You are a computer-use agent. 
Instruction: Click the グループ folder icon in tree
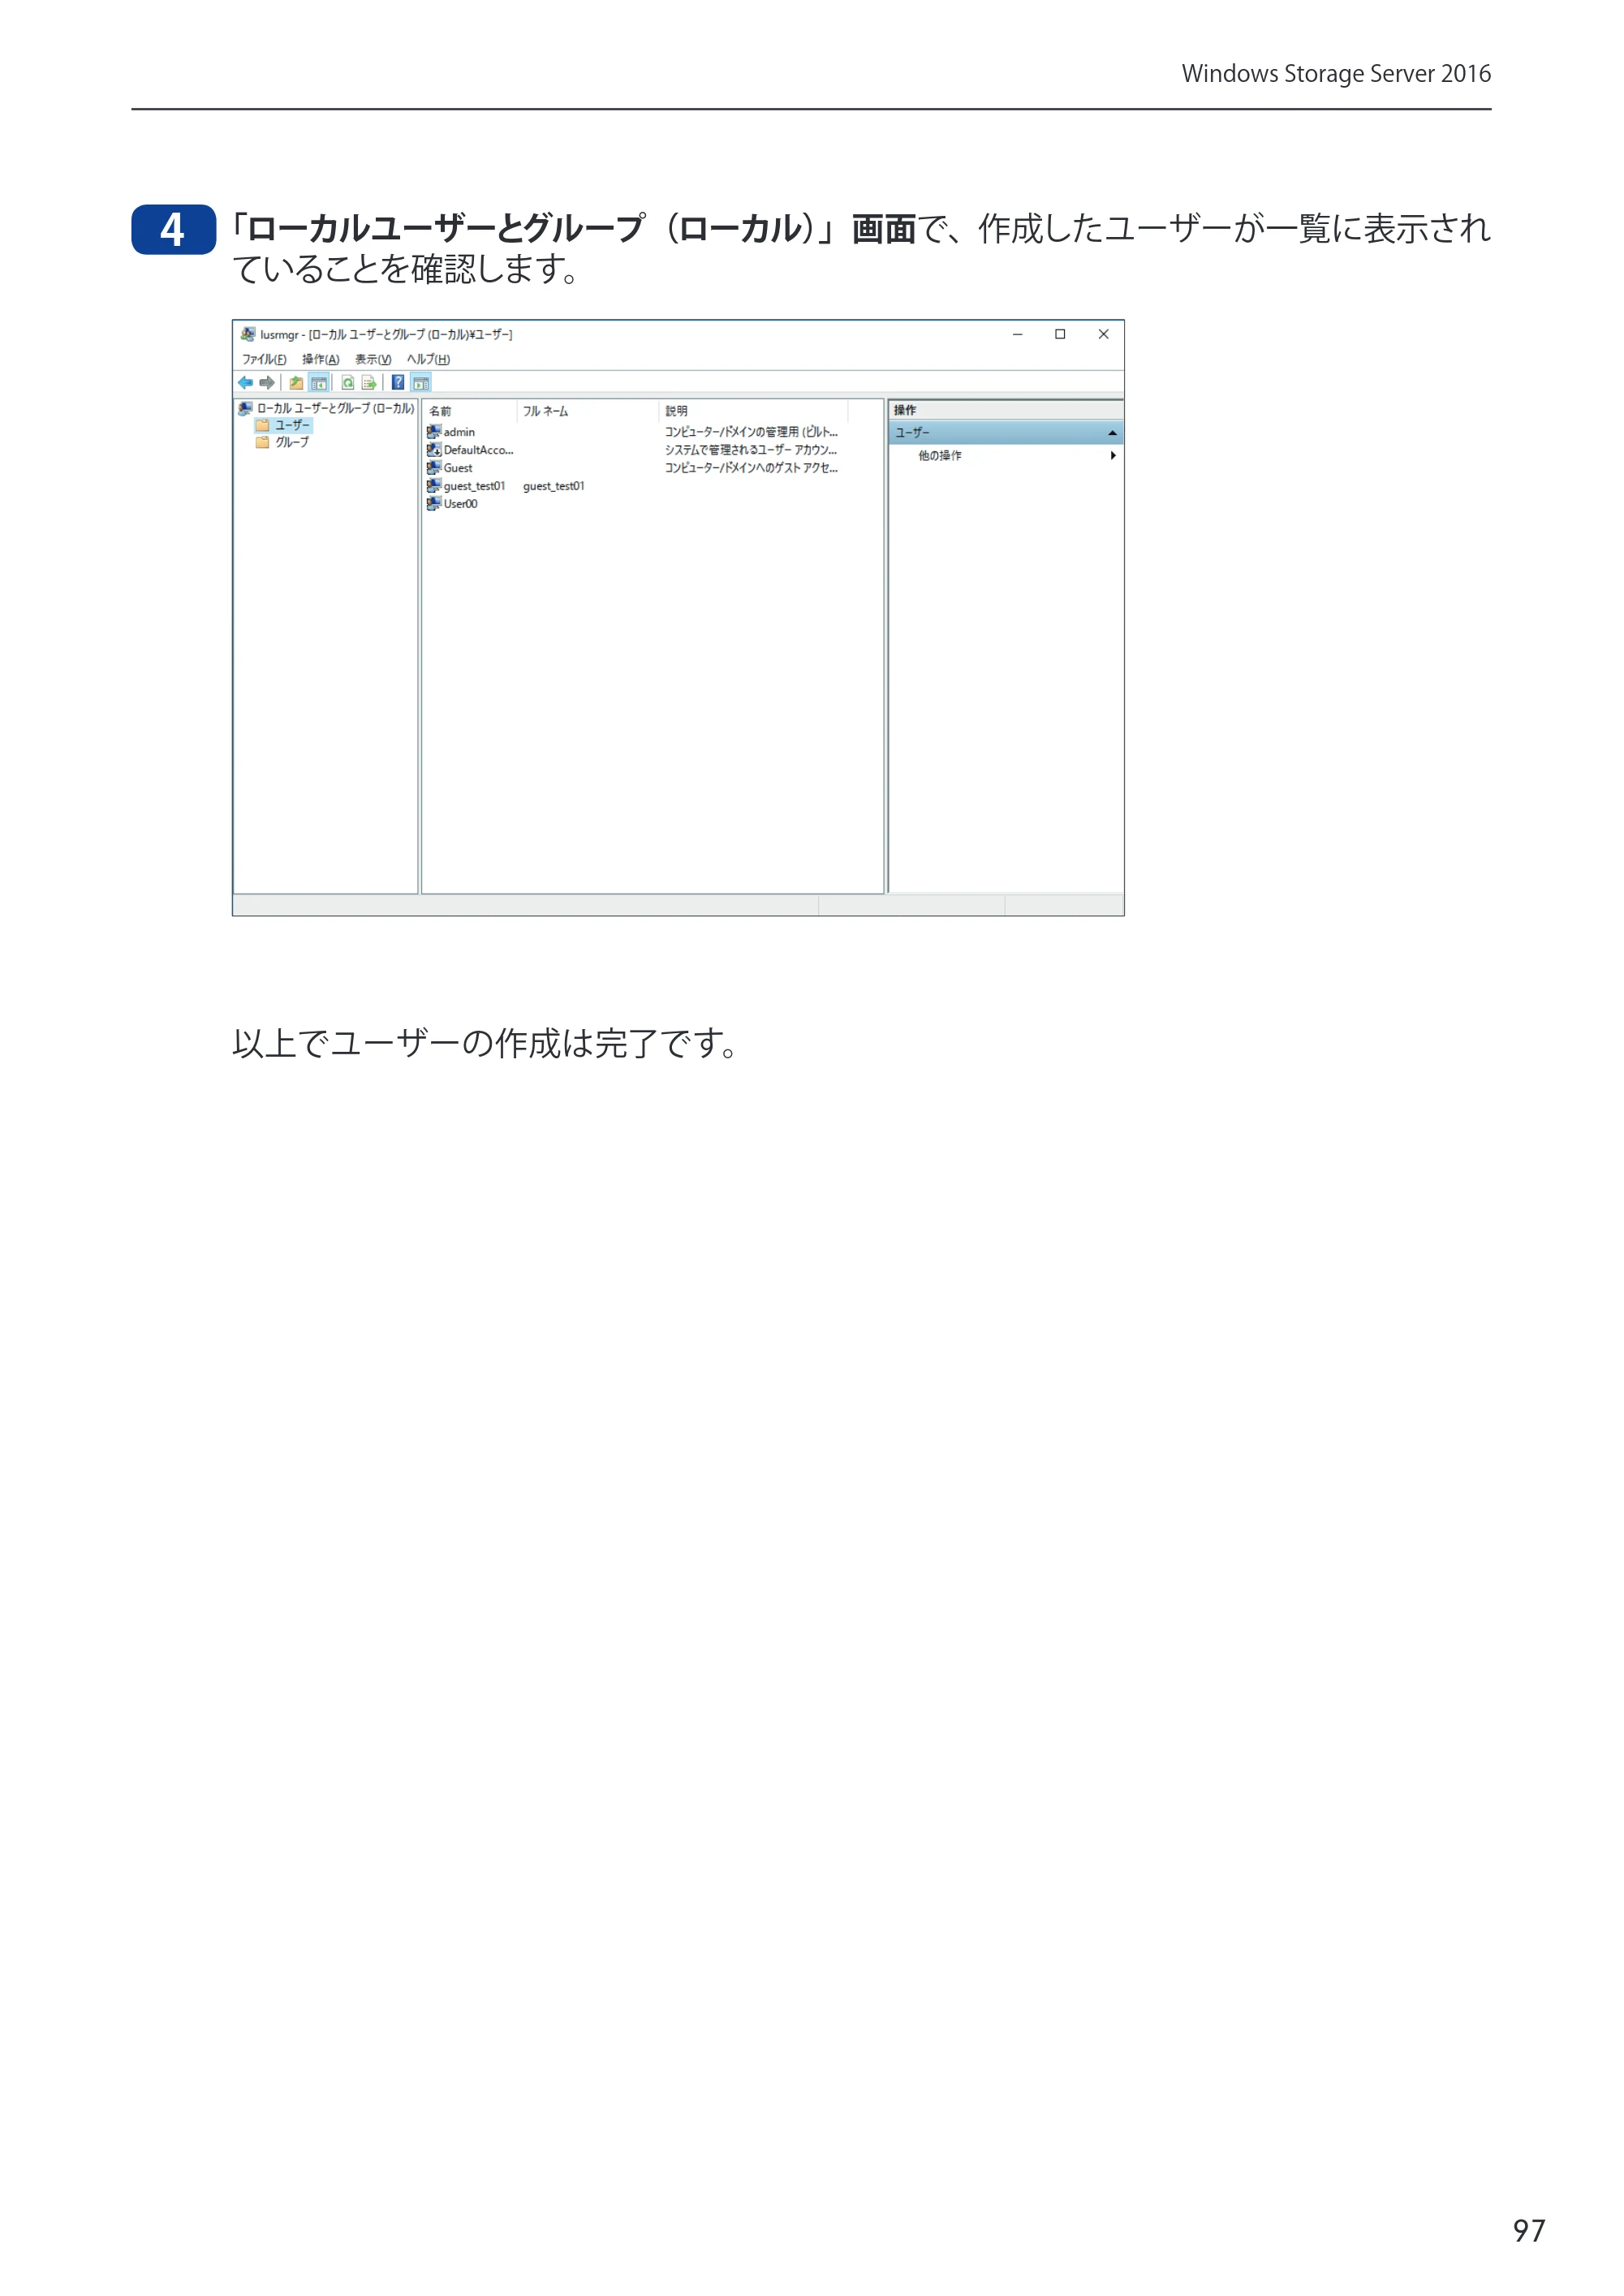[x=263, y=442]
